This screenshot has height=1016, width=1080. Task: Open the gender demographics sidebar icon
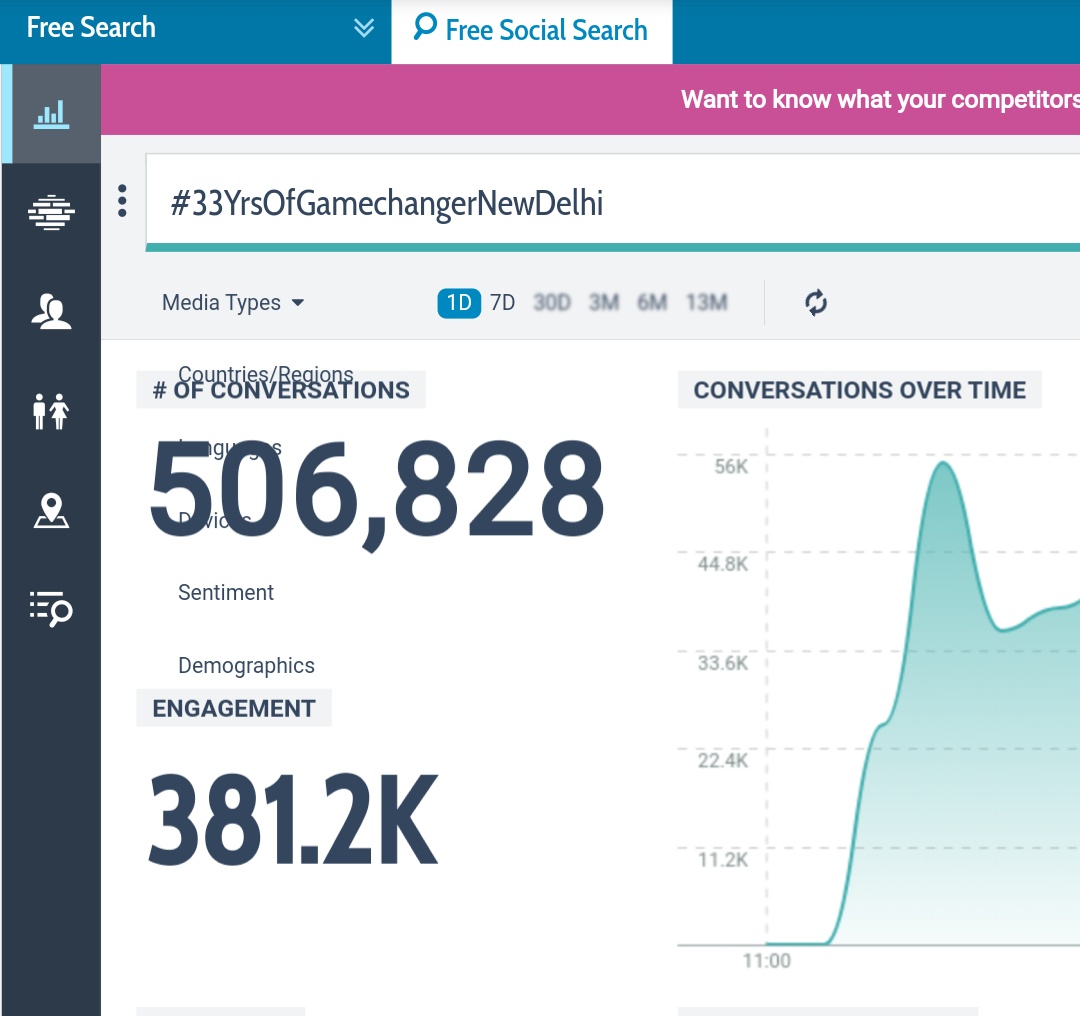click(52, 411)
